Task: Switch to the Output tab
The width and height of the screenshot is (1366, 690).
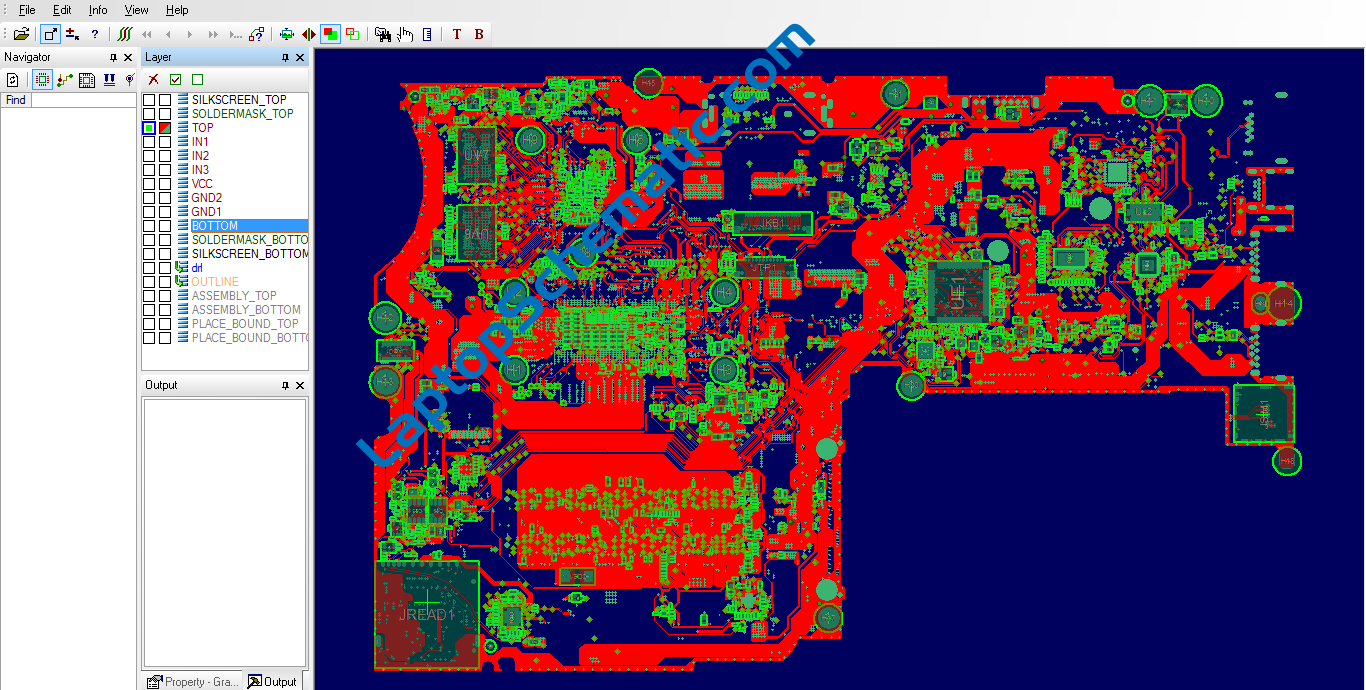Action: (273, 682)
